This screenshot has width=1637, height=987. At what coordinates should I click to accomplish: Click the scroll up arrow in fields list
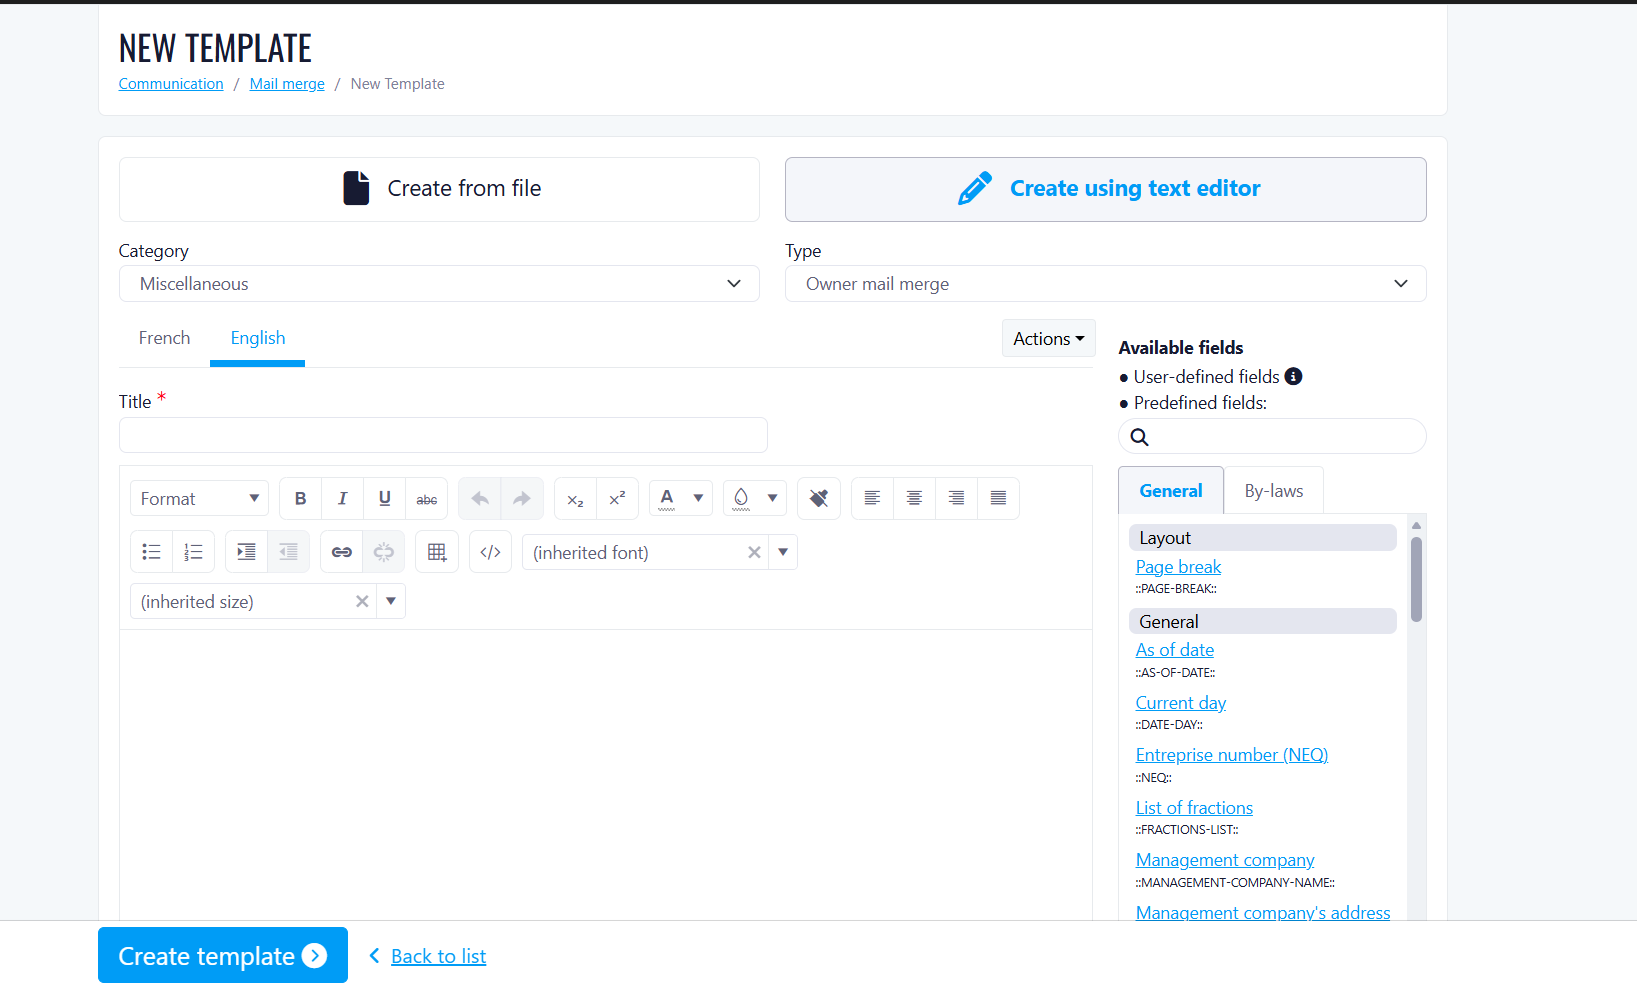tap(1416, 524)
